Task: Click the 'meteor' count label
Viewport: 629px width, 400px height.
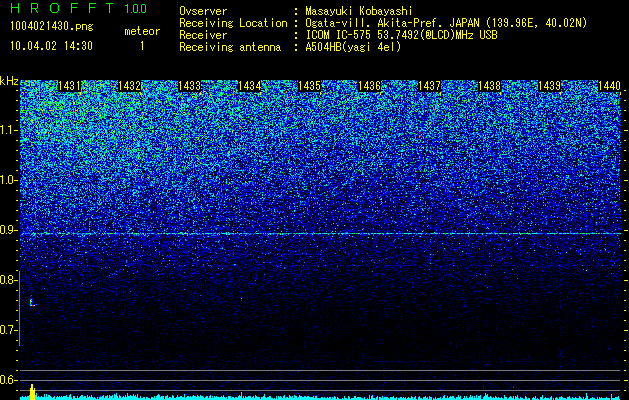Action: pyautogui.click(x=142, y=31)
